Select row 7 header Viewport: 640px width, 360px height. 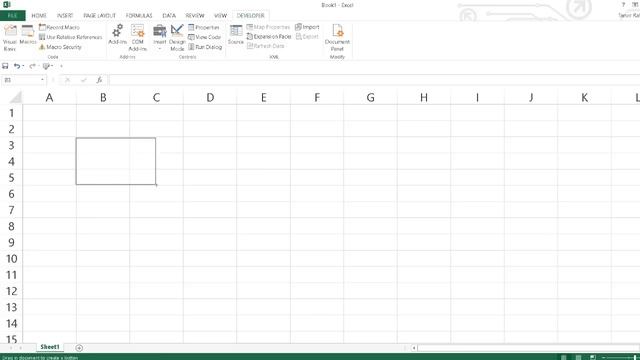pos(11,210)
